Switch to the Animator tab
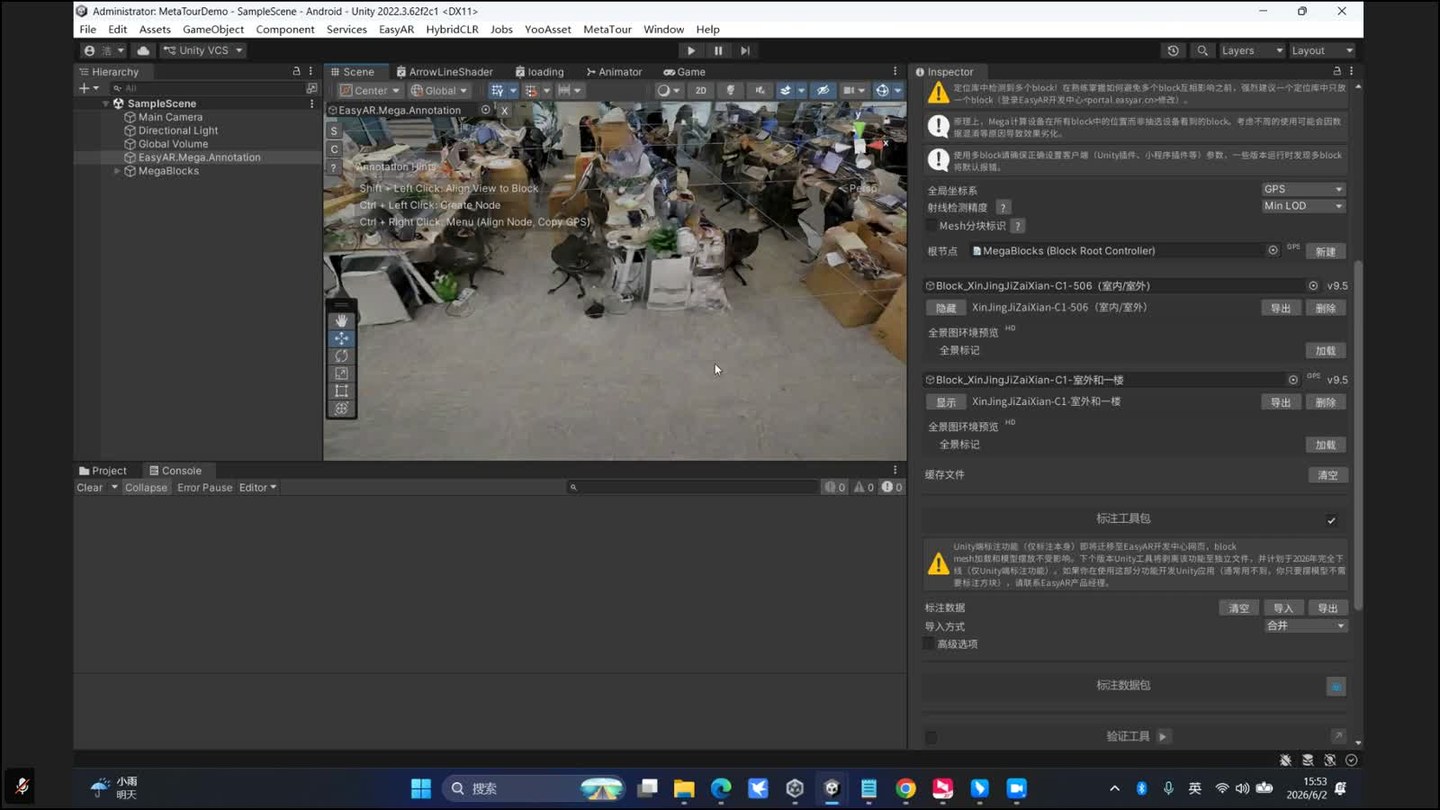 click(614, 71)
